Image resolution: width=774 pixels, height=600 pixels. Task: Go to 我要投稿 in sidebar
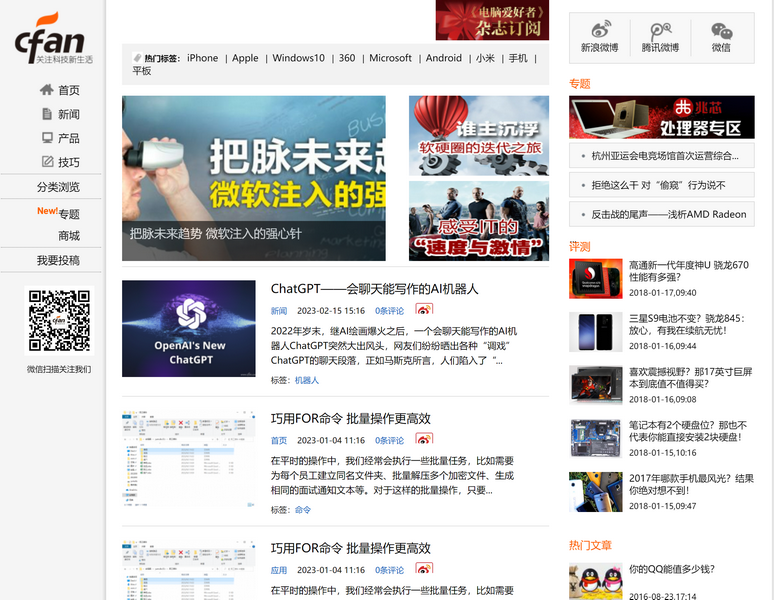tap(58, 260)
